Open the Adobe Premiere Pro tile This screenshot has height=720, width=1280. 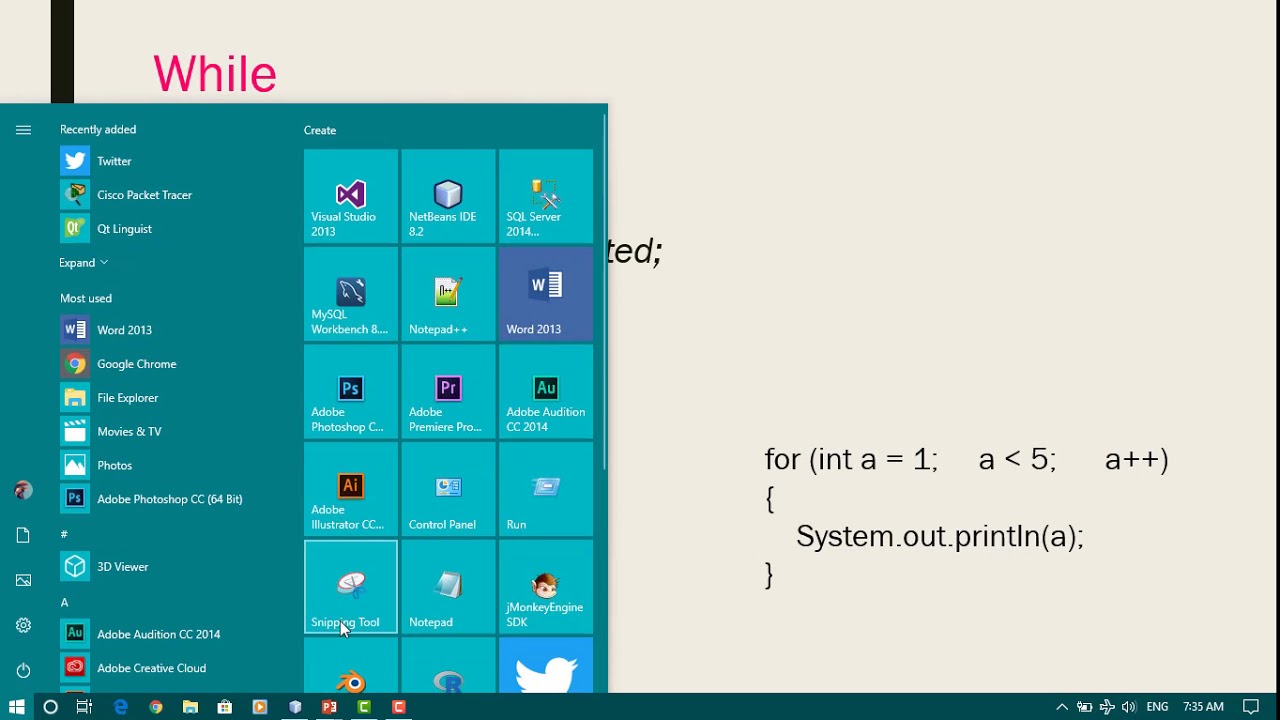tap(448, 392)
